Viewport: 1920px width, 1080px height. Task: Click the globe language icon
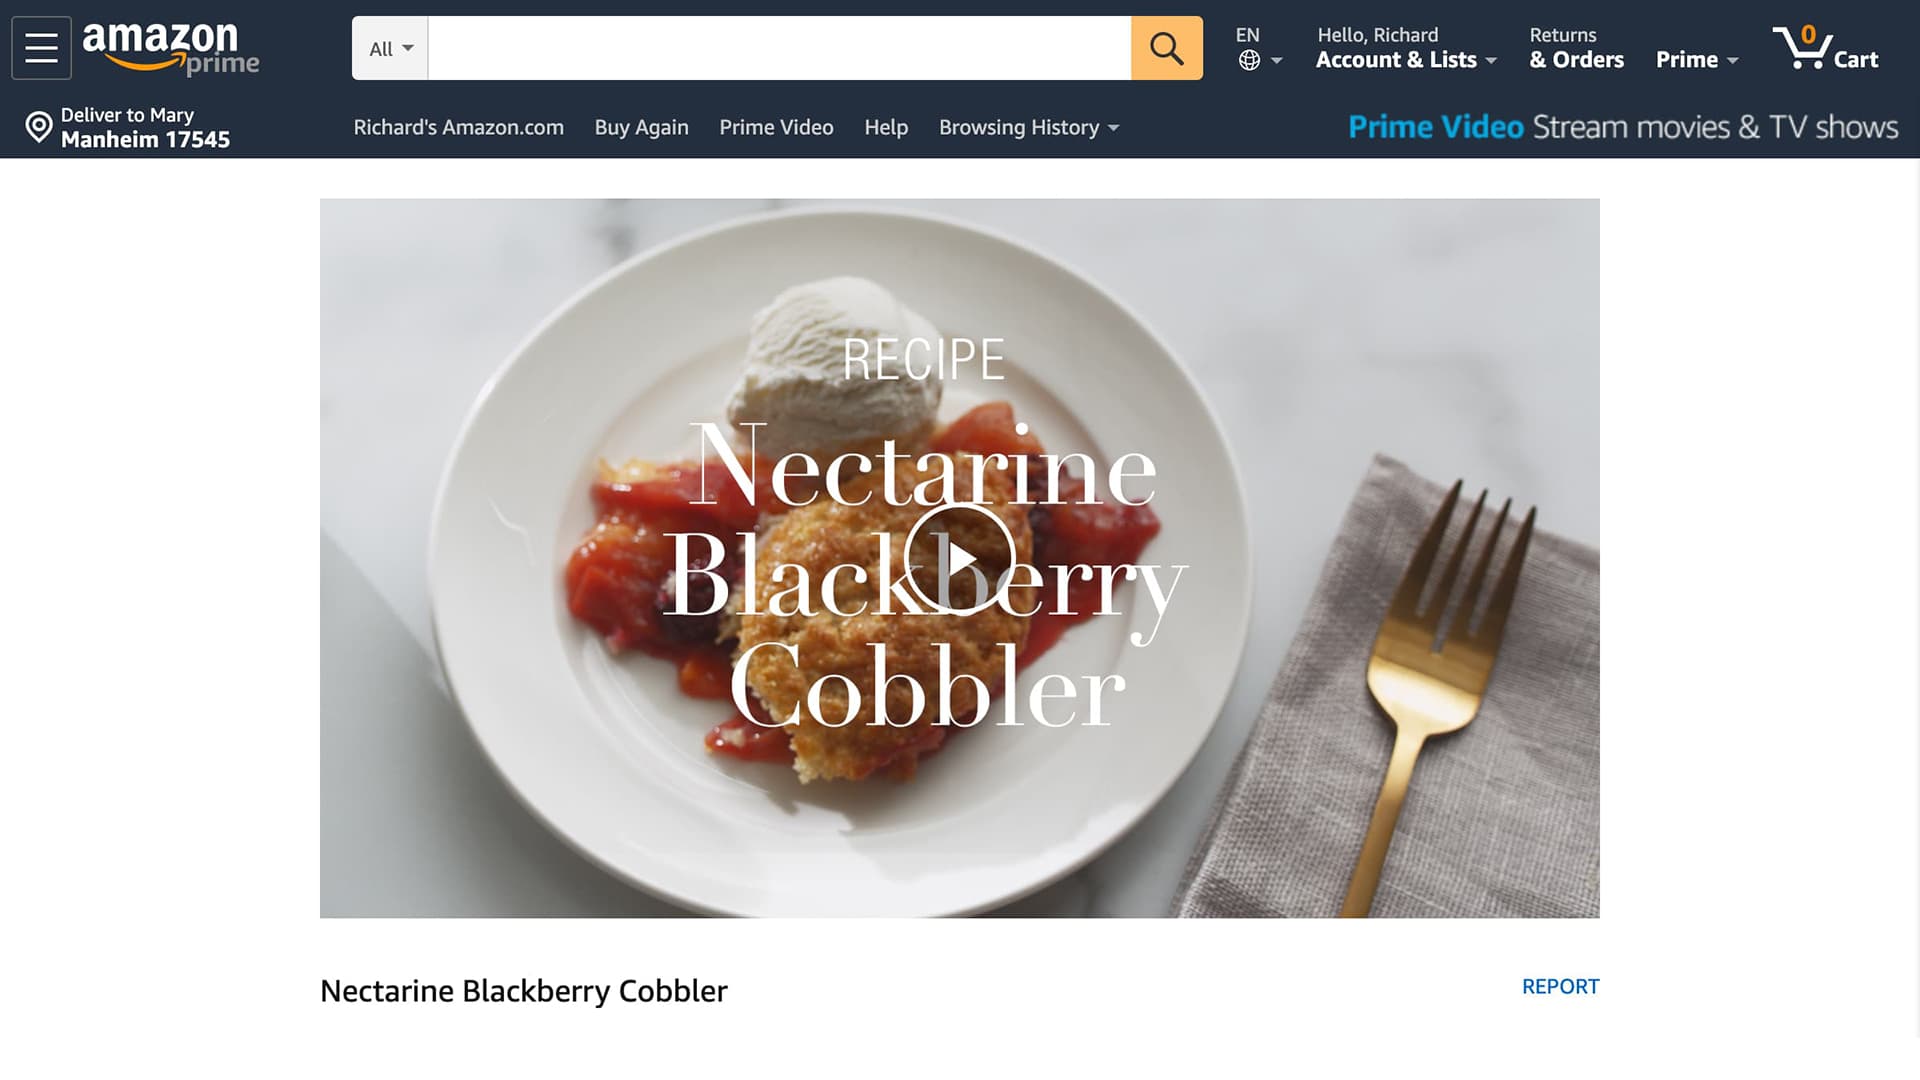pos(1249,61)
